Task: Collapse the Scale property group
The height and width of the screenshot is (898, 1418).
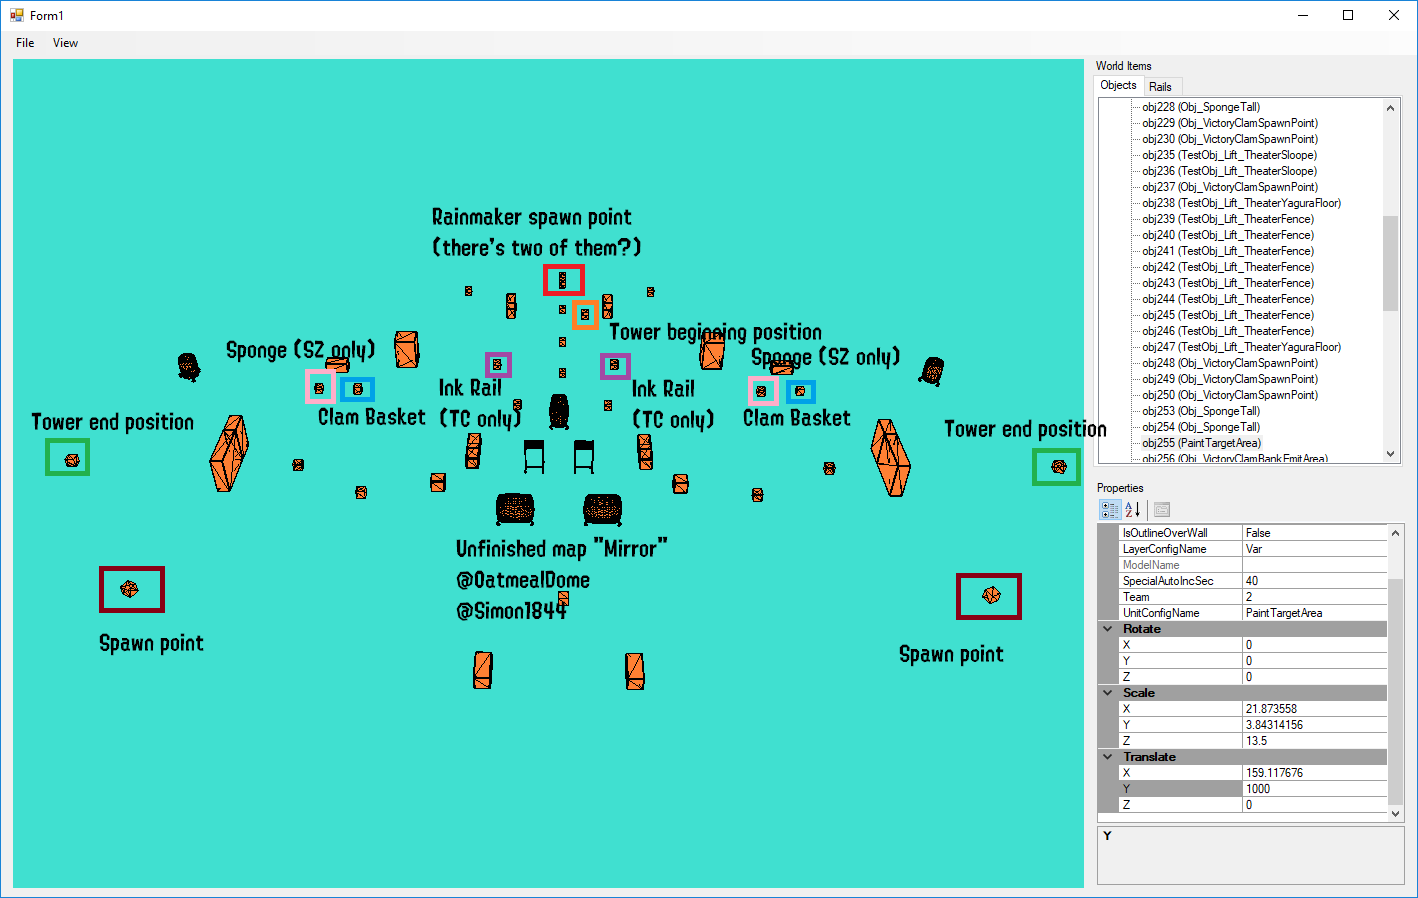Action: click(1107, 693)
